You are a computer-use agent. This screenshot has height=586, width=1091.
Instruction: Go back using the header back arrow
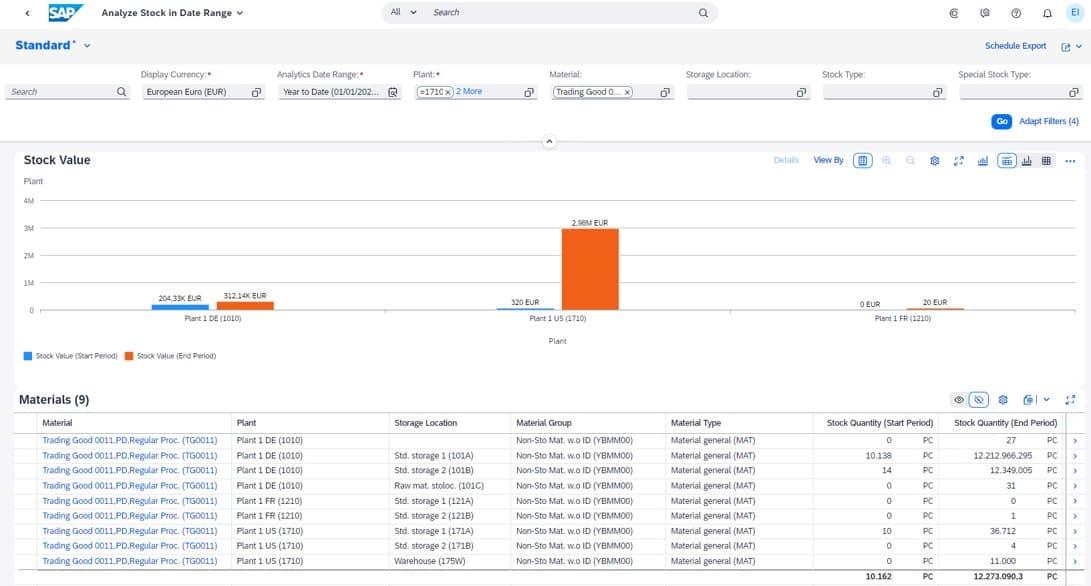27,13
